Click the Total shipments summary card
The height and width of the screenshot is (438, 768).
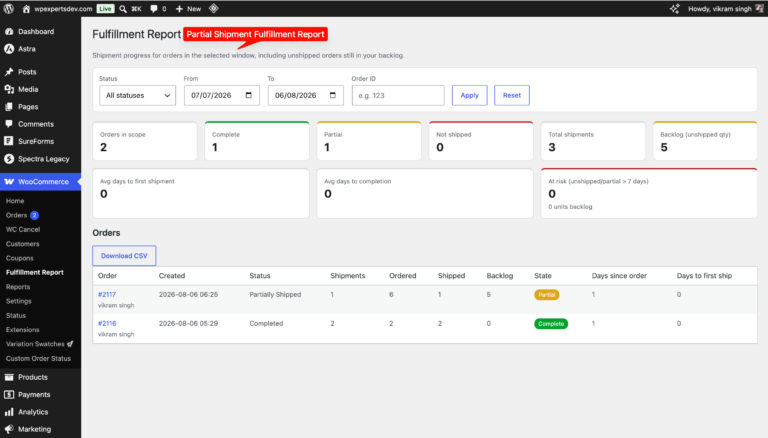point(593,141)
